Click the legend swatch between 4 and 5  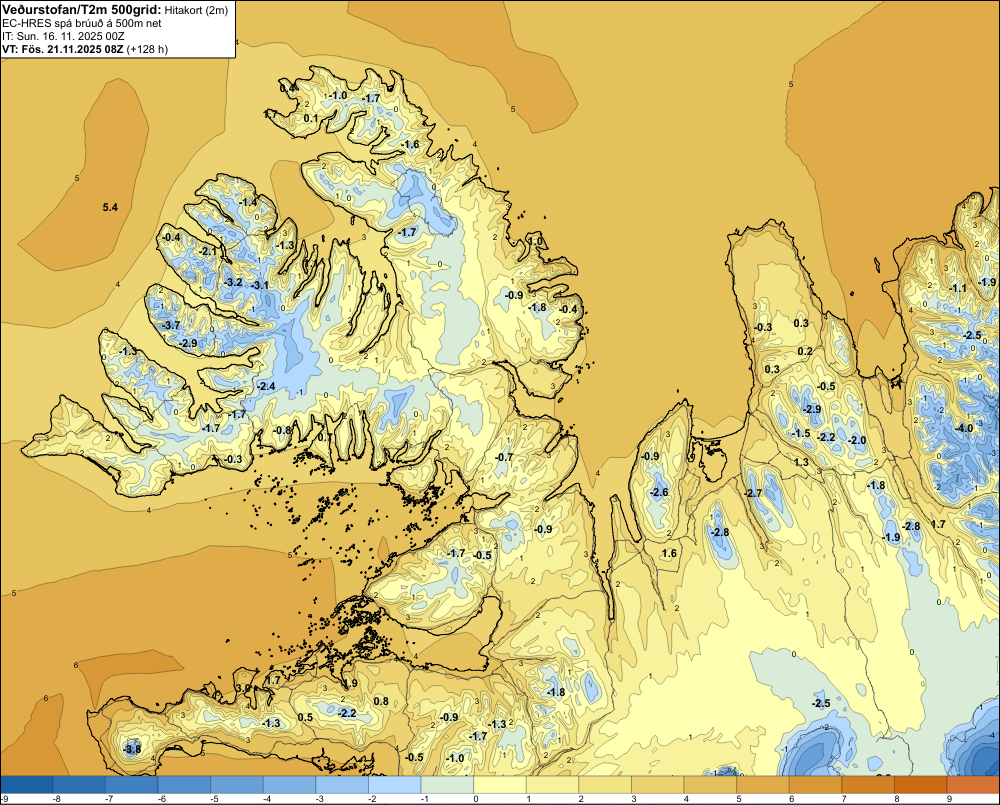pos(711,785)
